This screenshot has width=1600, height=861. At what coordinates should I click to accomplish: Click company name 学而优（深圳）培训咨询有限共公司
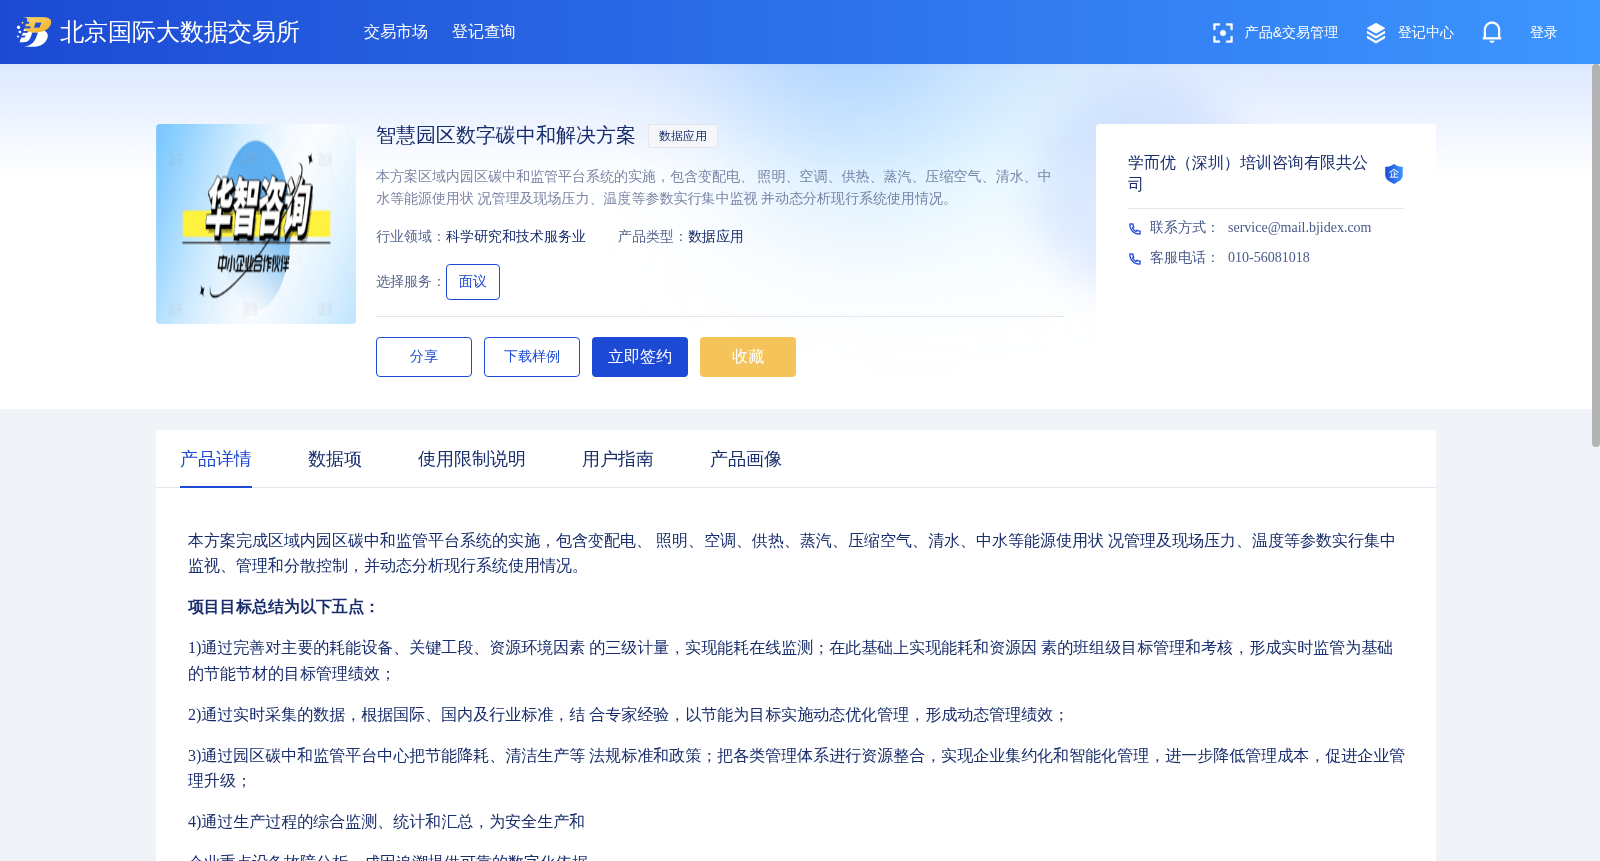(1248, 173)
